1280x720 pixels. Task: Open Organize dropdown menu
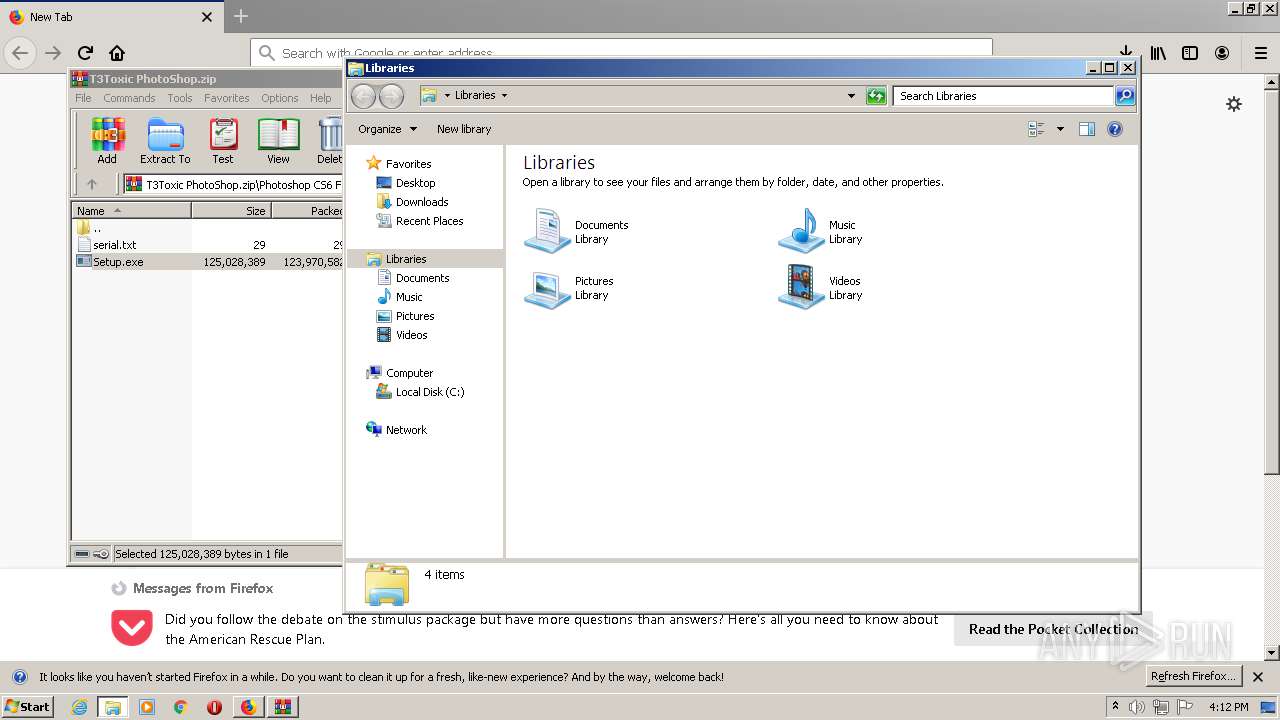[387, 129]
